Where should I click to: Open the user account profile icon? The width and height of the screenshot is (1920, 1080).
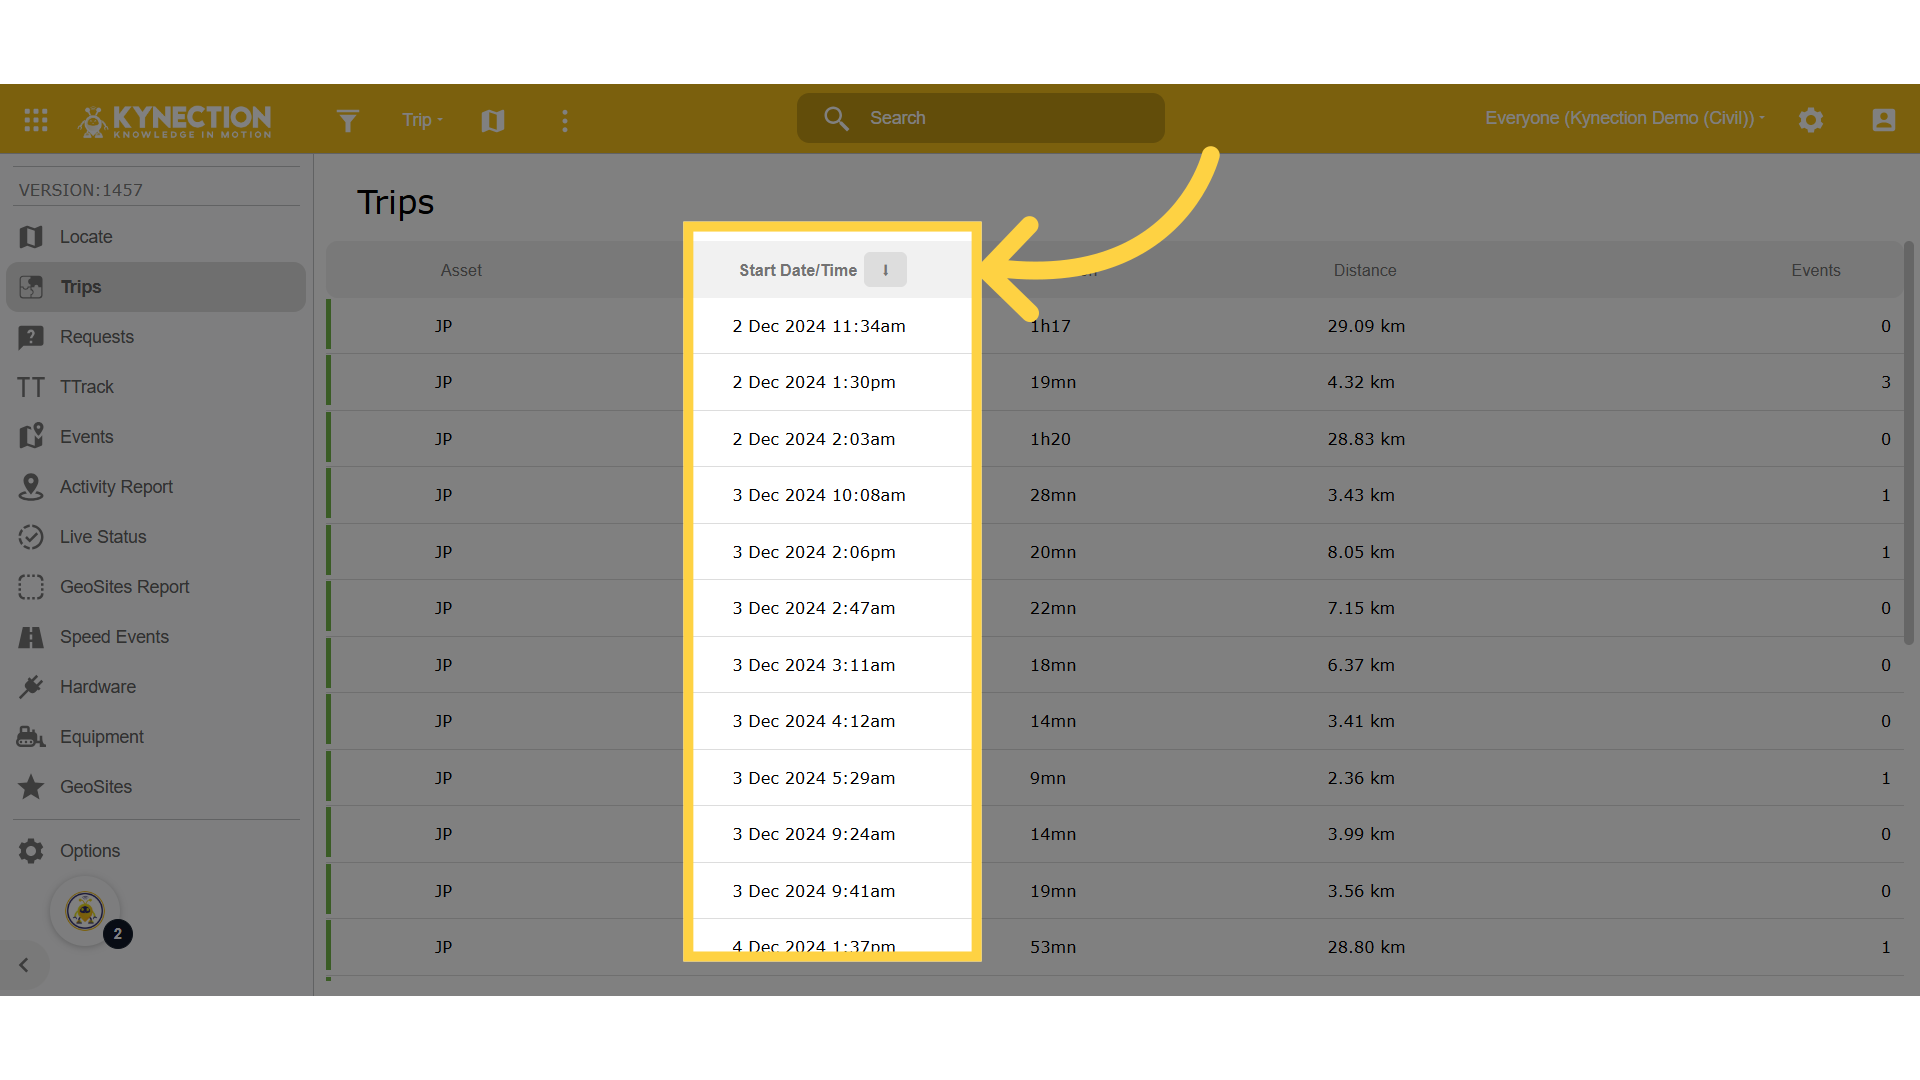1884,120
